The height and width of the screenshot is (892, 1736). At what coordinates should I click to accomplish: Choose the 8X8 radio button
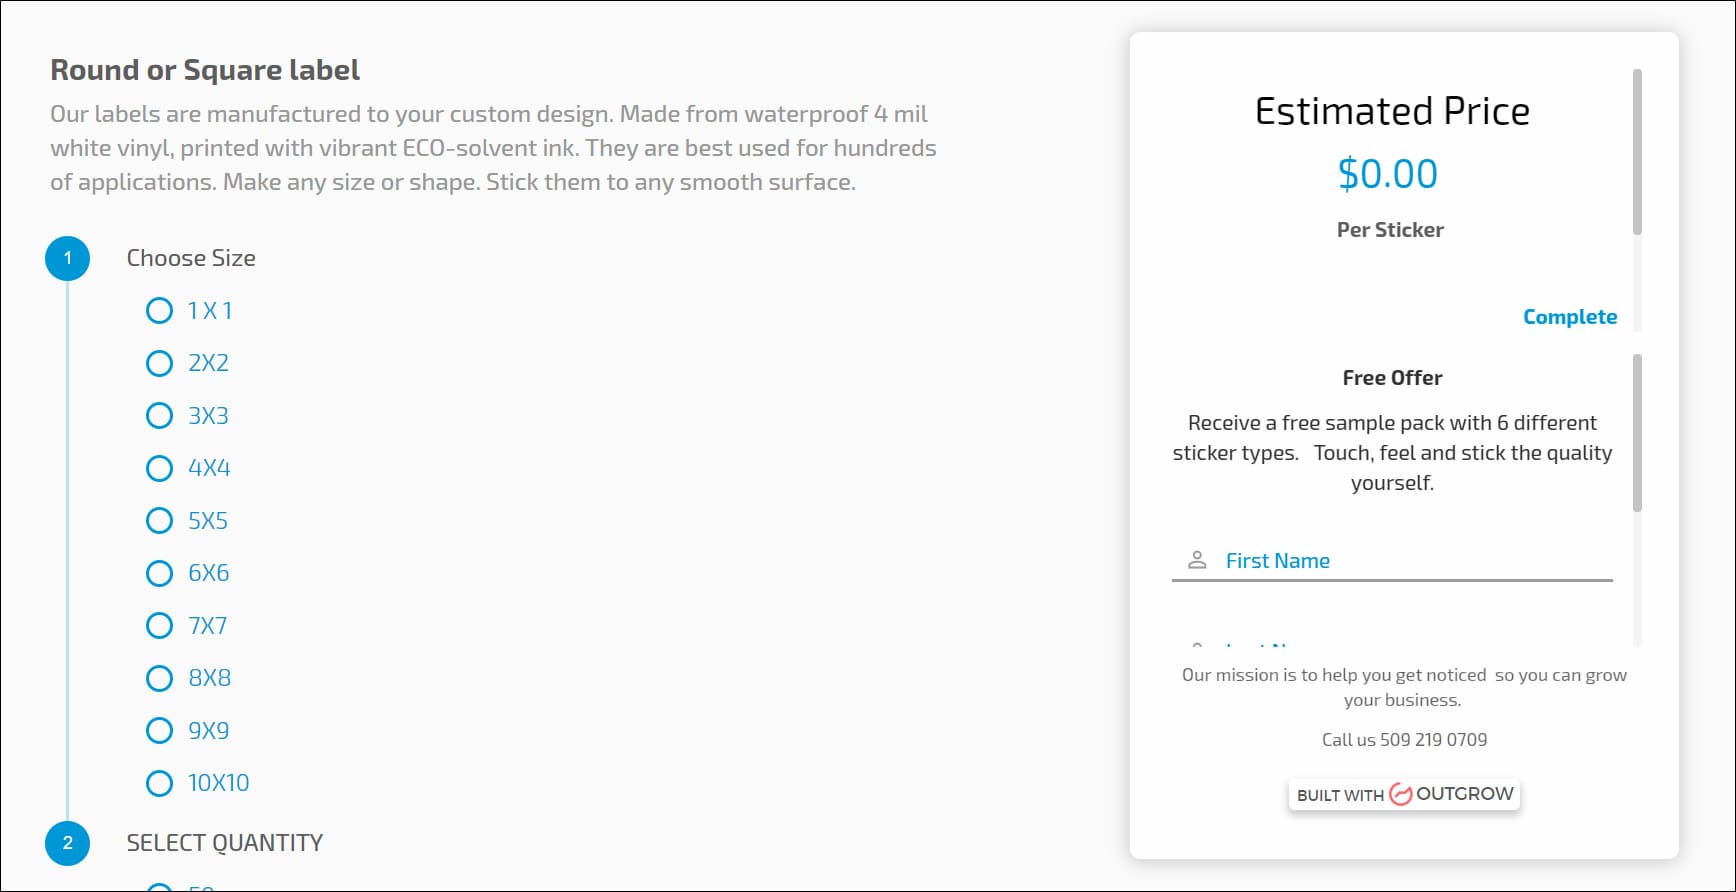160,678
